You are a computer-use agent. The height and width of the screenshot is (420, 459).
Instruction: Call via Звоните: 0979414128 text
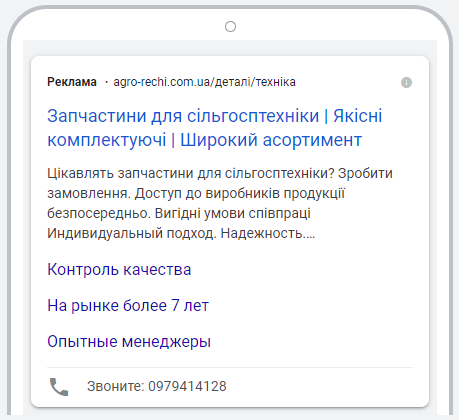point(157,386)
